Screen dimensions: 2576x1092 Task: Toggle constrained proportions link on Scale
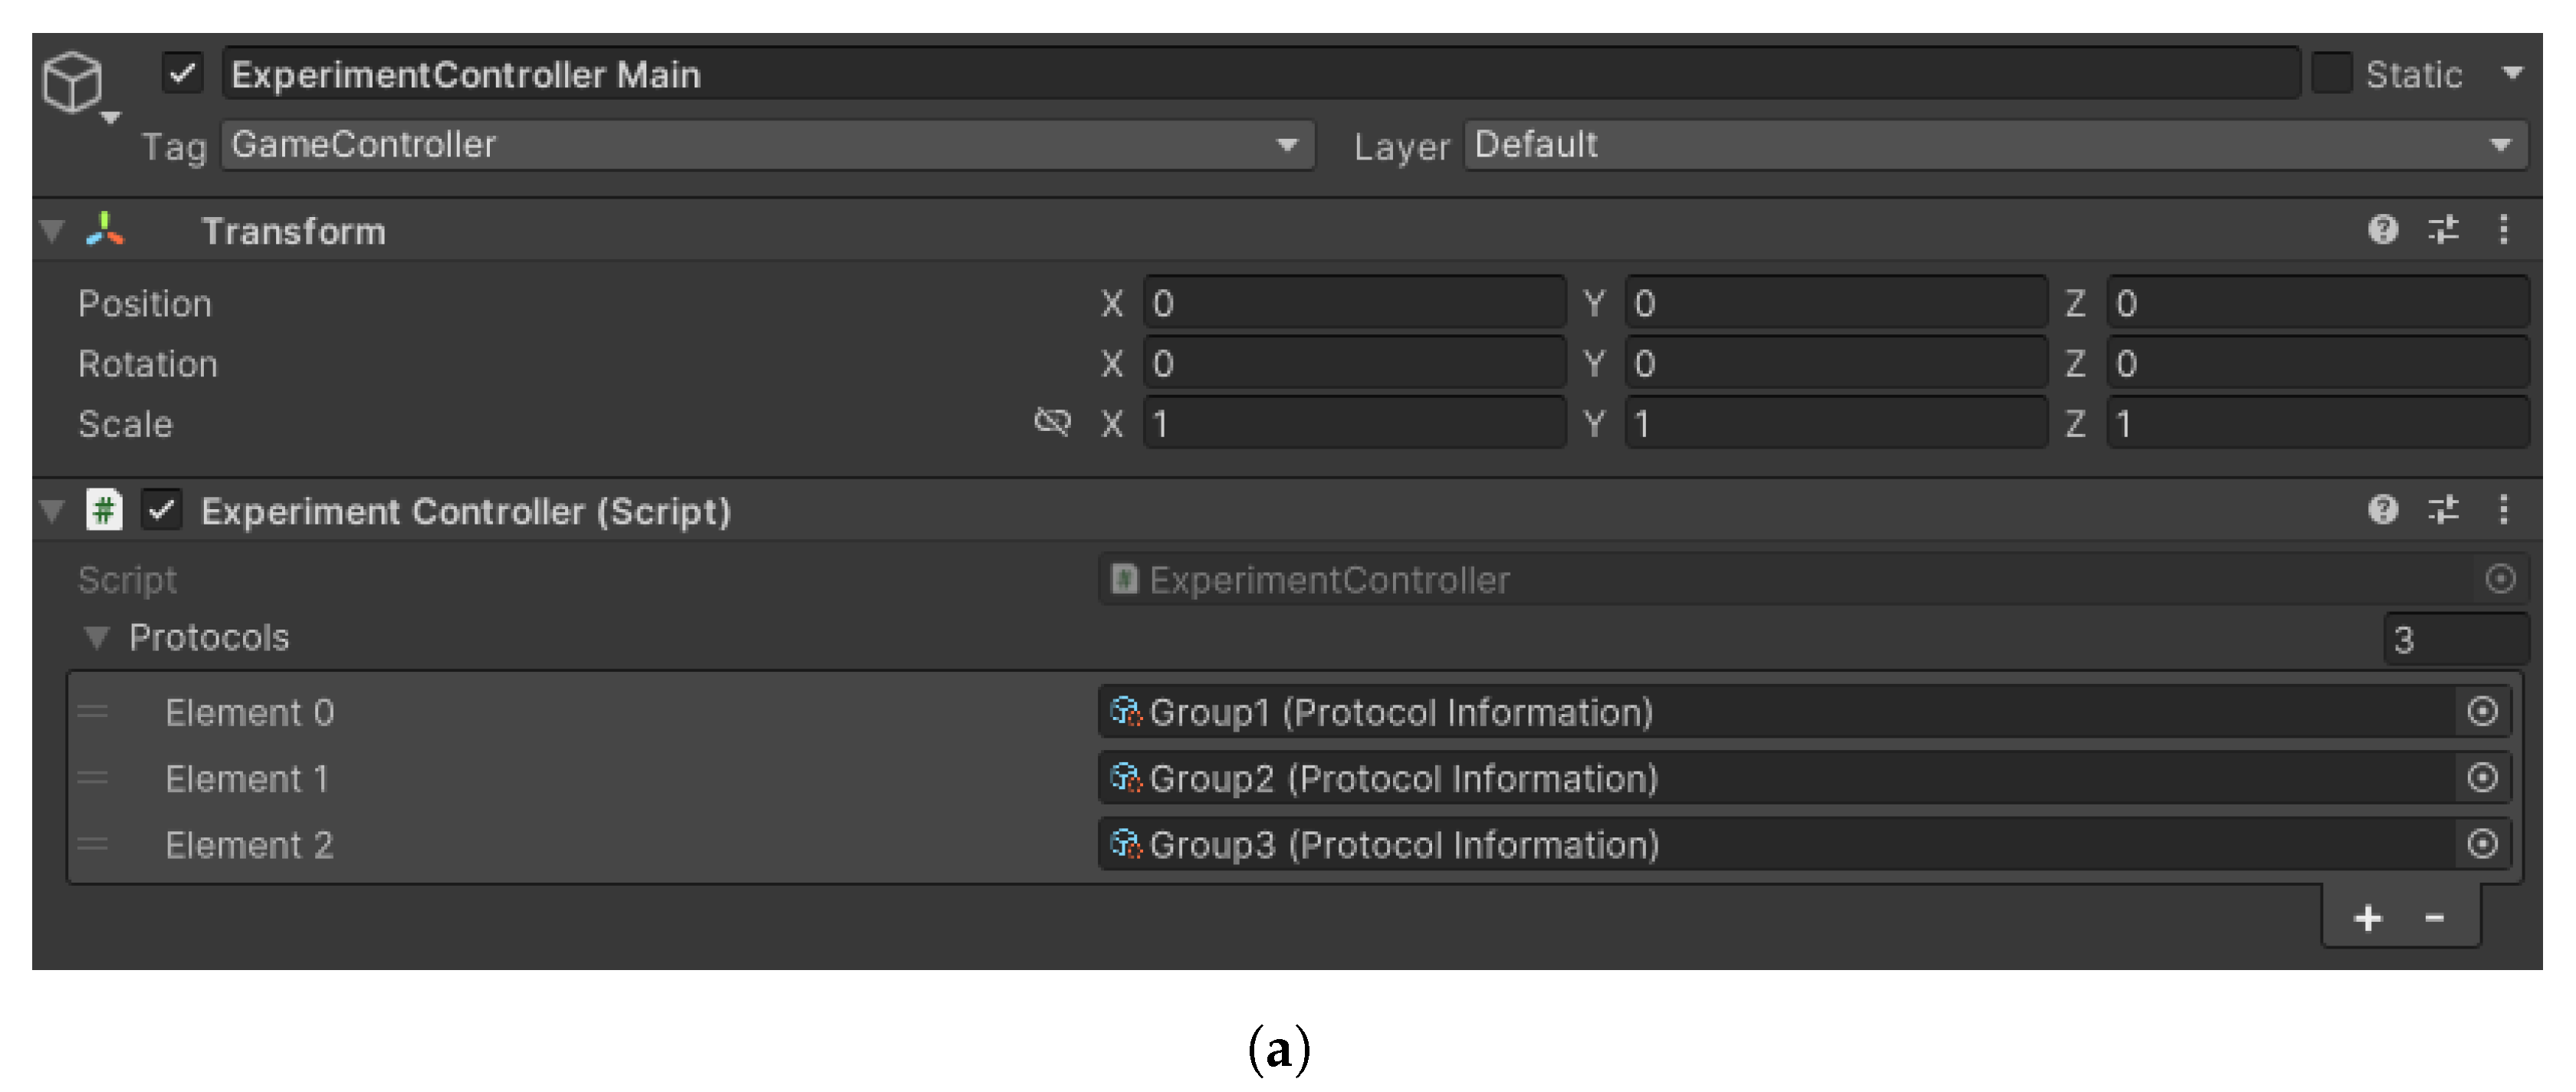pyautogui.click(x=1052, y=422)
